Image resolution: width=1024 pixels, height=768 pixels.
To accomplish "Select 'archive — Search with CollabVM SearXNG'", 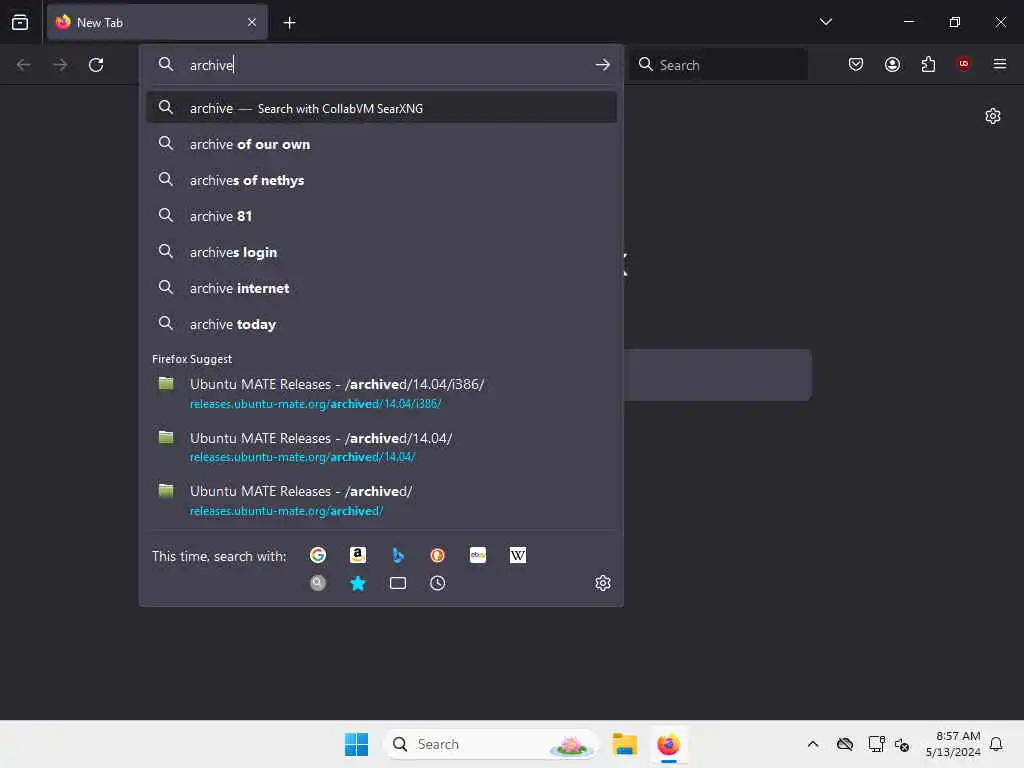I will [382, 108].
